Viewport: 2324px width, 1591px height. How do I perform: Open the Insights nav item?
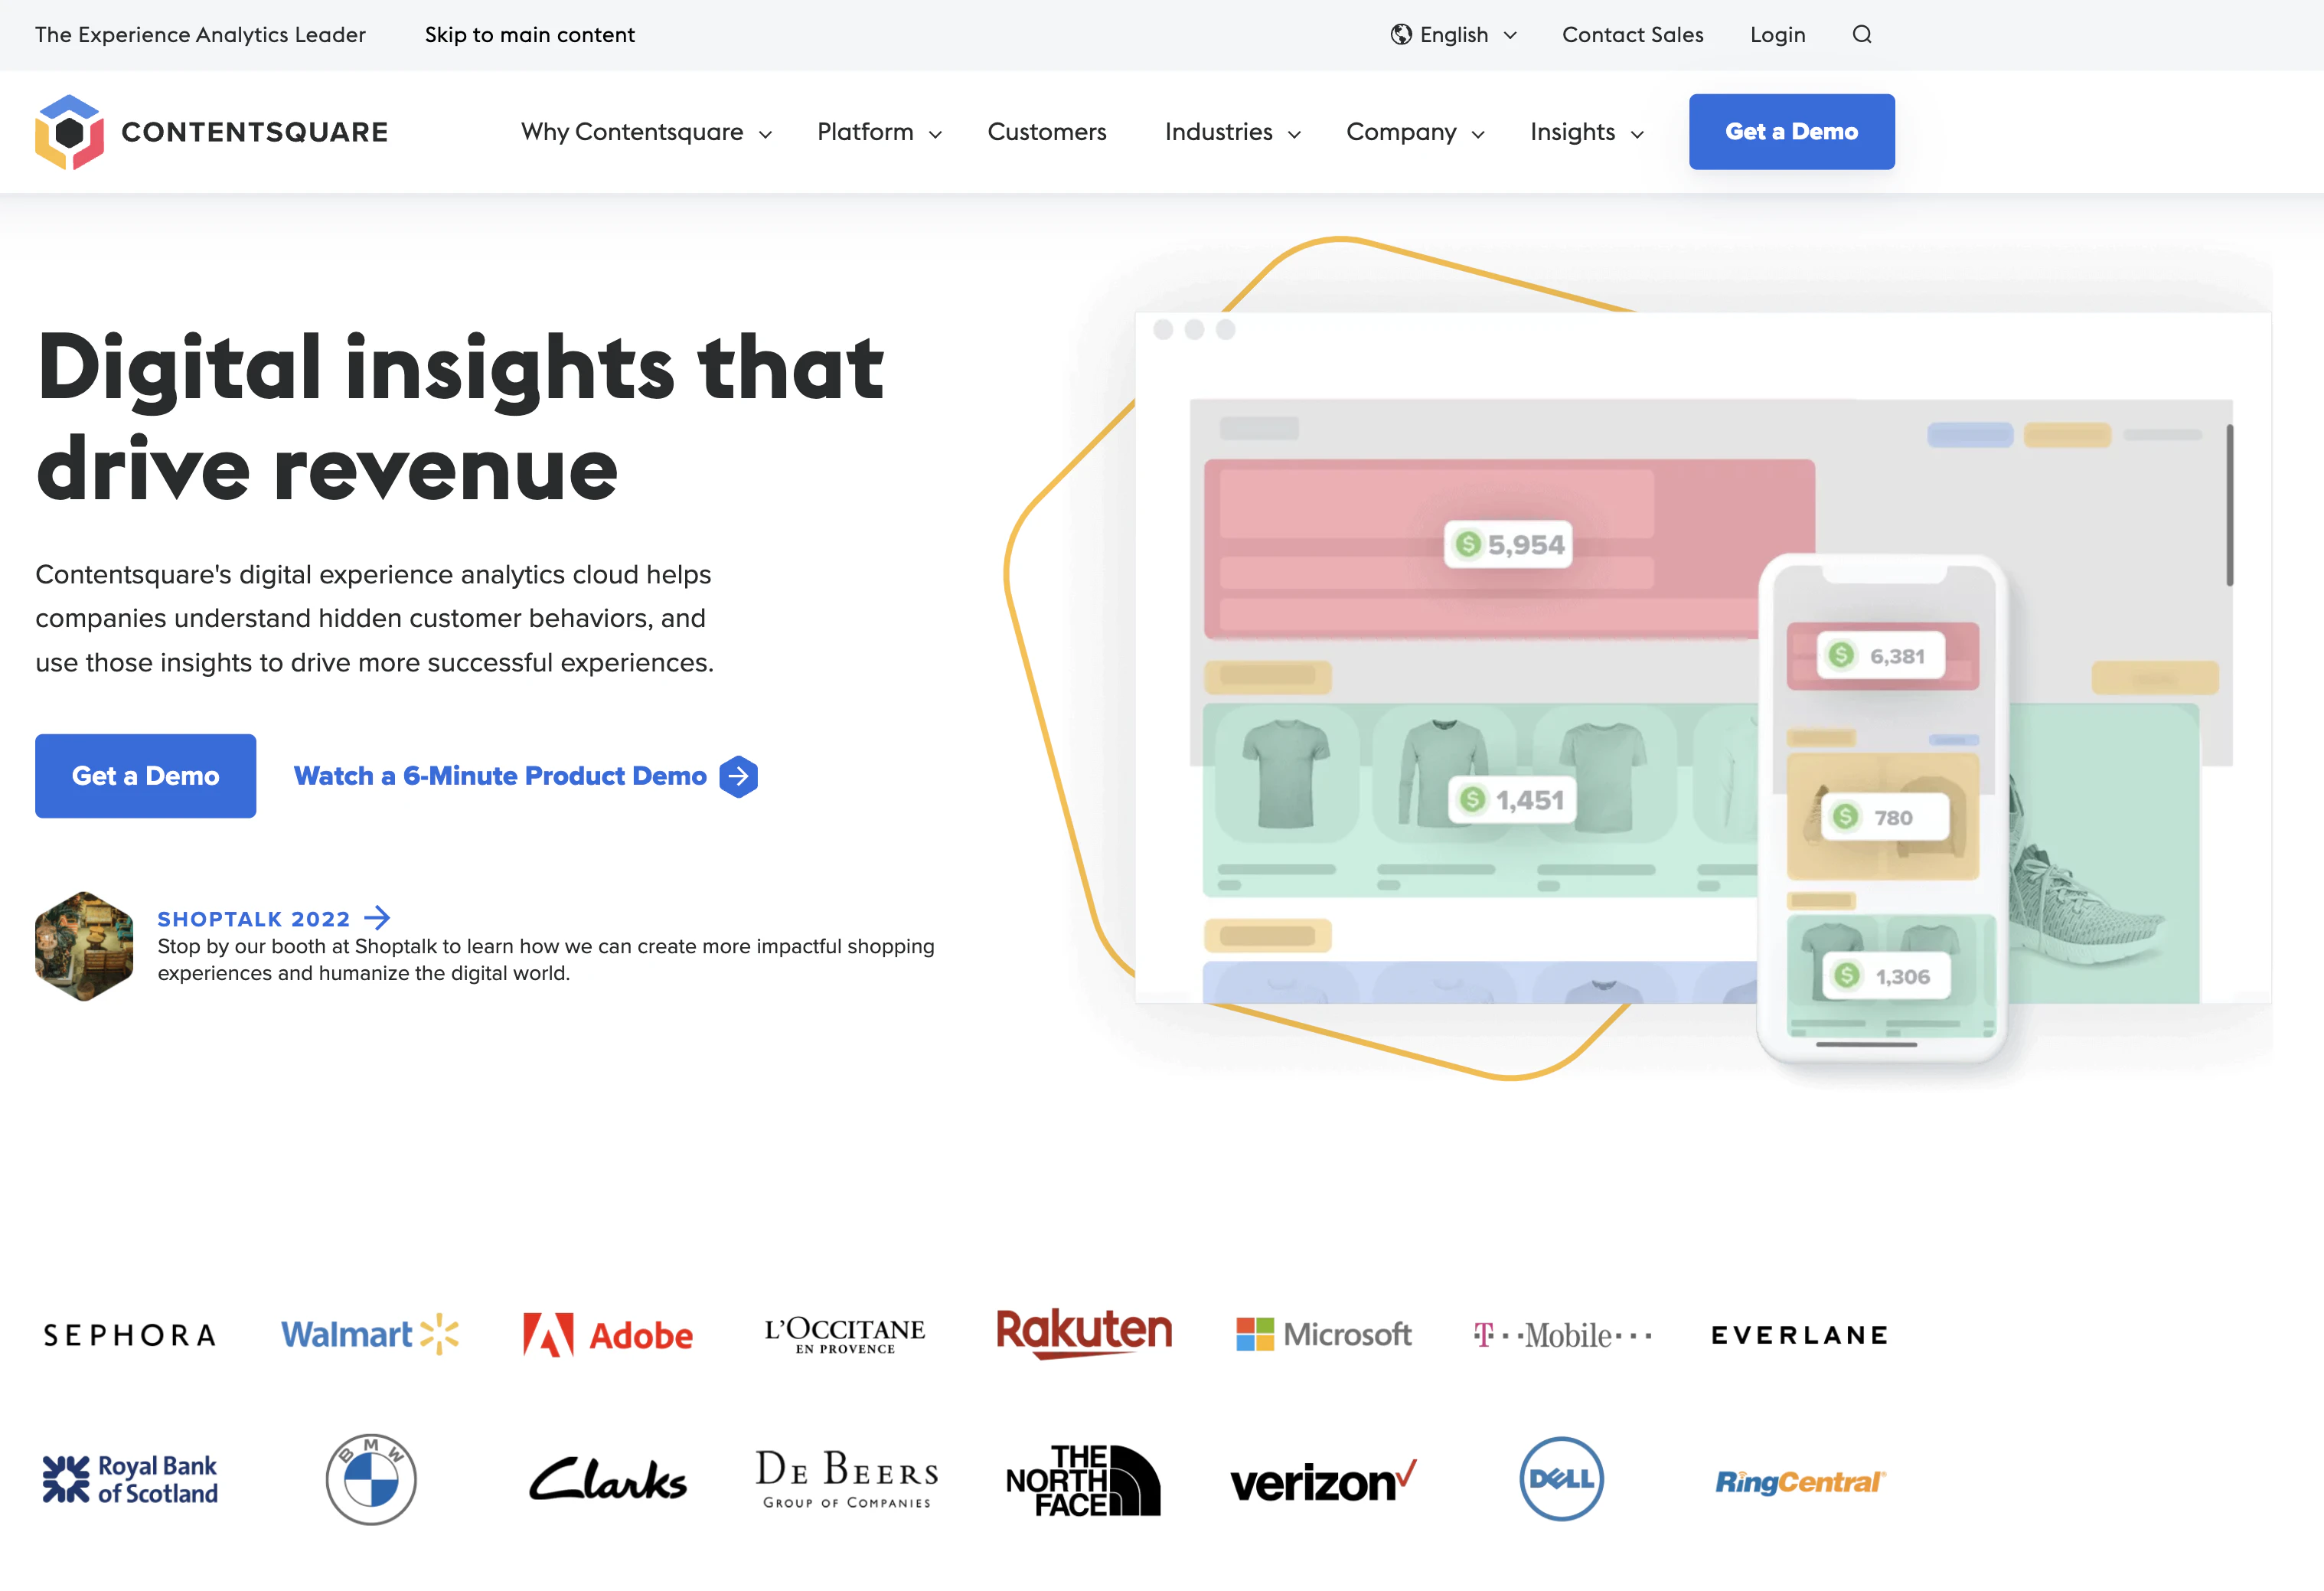(1573, 132)
